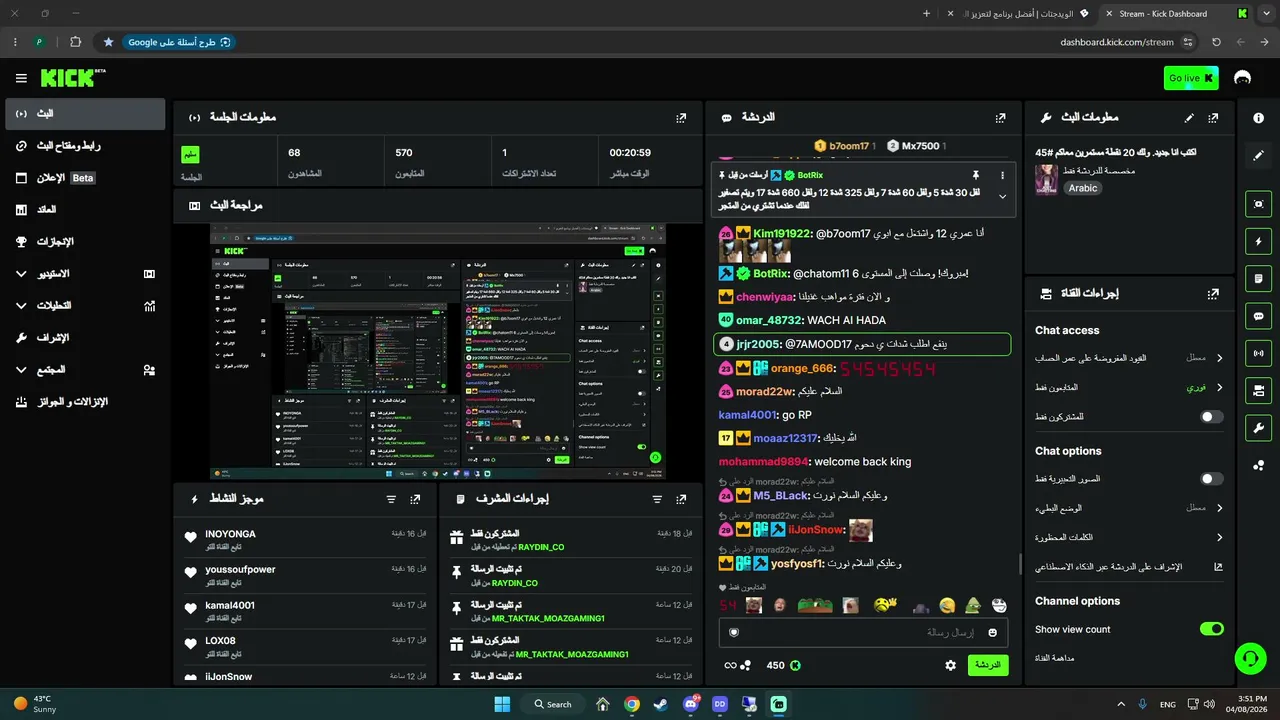The width and height of the screenshot is (1280, 720).
Task: Pop out the إجراءات المشرف panel
Action: [681, 499]
